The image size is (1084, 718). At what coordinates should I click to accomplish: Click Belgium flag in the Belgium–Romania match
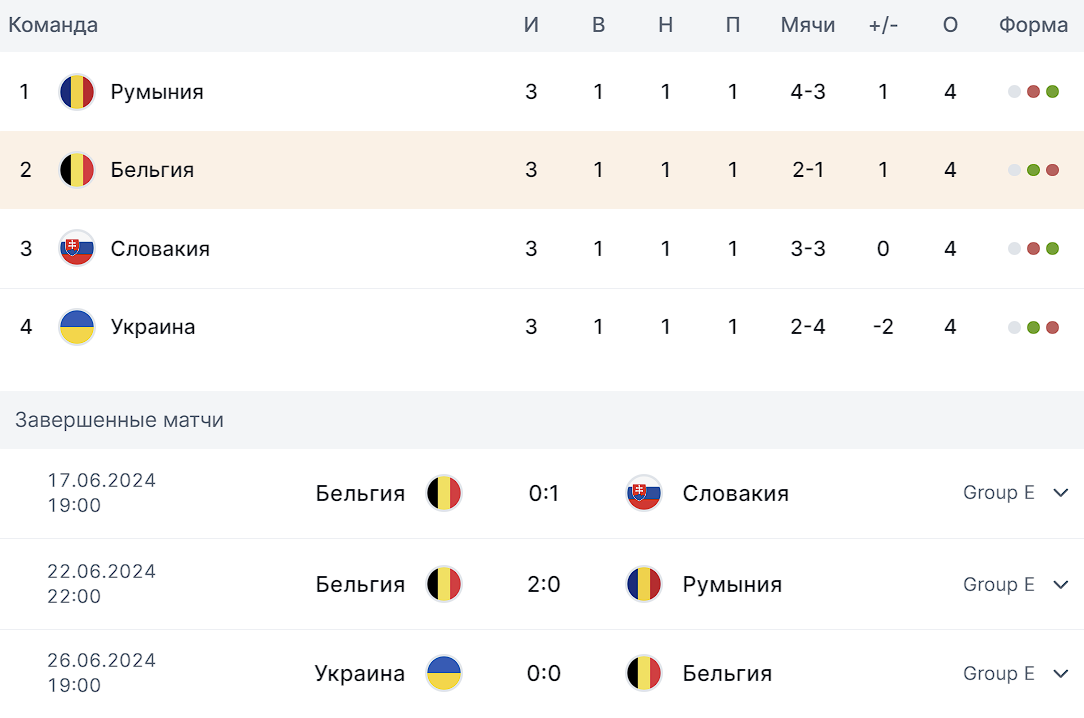point(444,584)
